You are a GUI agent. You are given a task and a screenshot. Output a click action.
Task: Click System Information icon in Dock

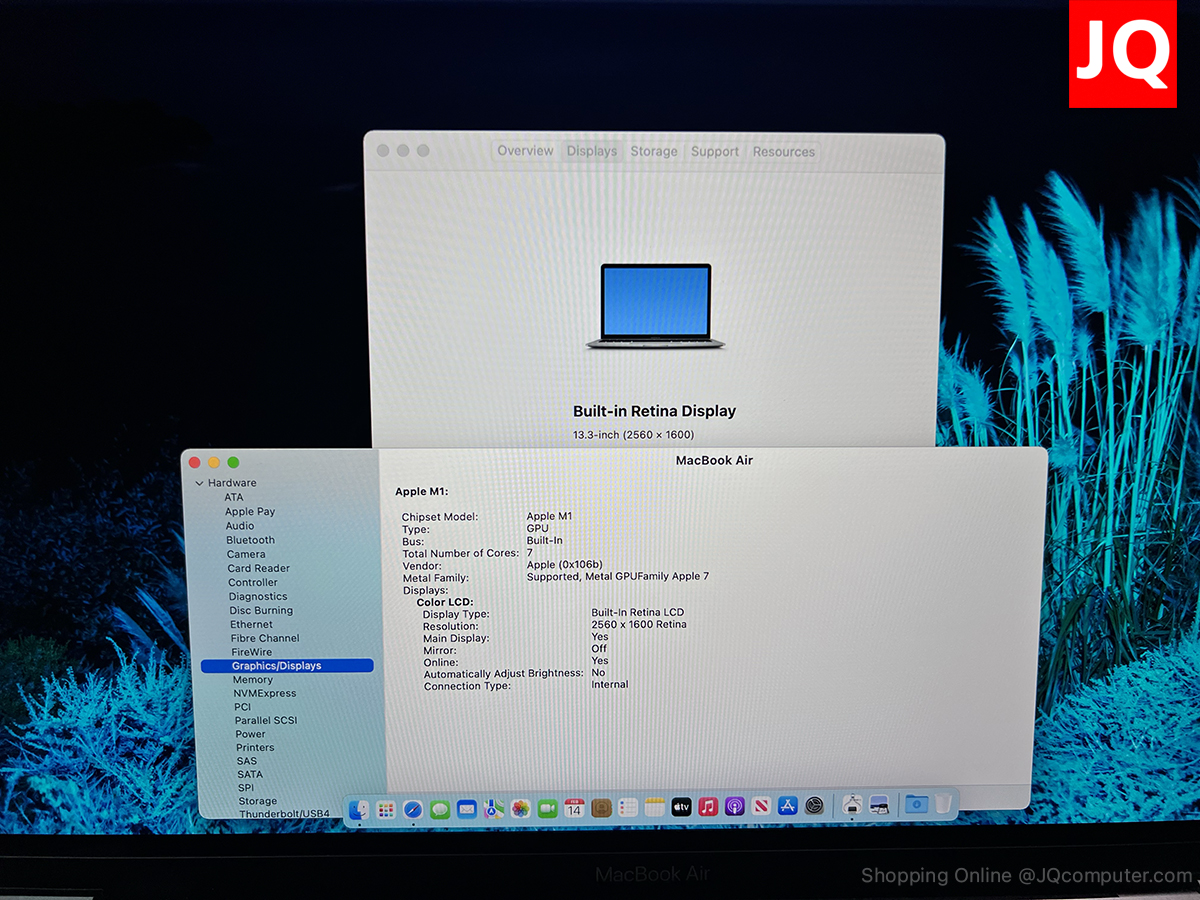coord(852,804)
